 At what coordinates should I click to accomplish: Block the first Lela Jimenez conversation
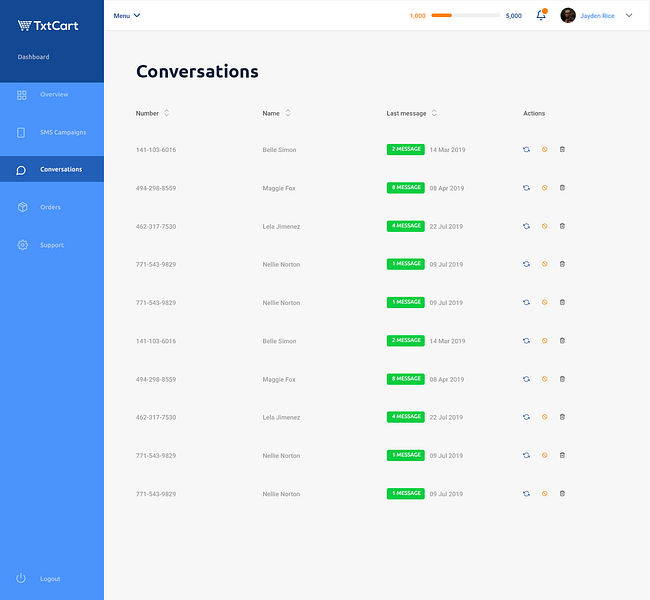[544, 226]
